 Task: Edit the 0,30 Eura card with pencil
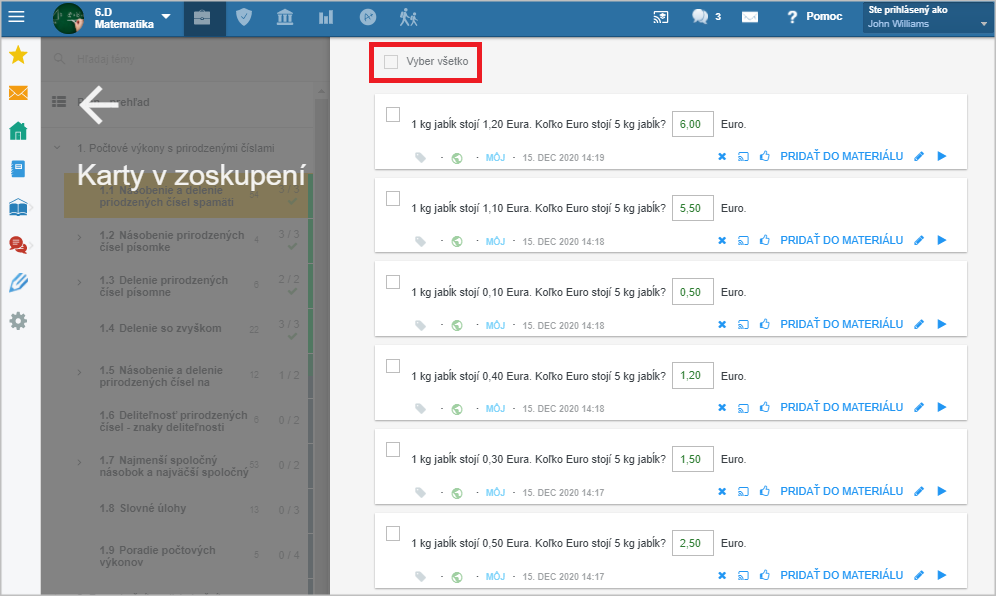919,491
